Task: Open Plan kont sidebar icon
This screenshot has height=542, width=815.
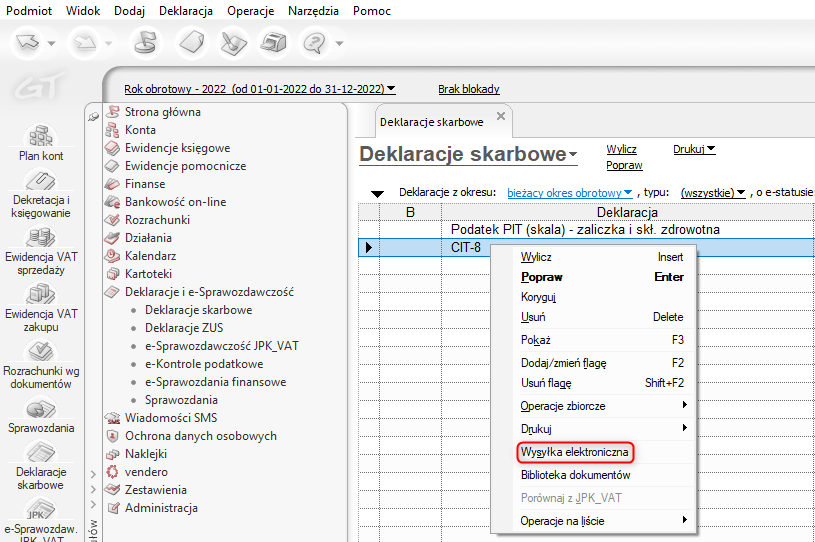Action: 40,138
